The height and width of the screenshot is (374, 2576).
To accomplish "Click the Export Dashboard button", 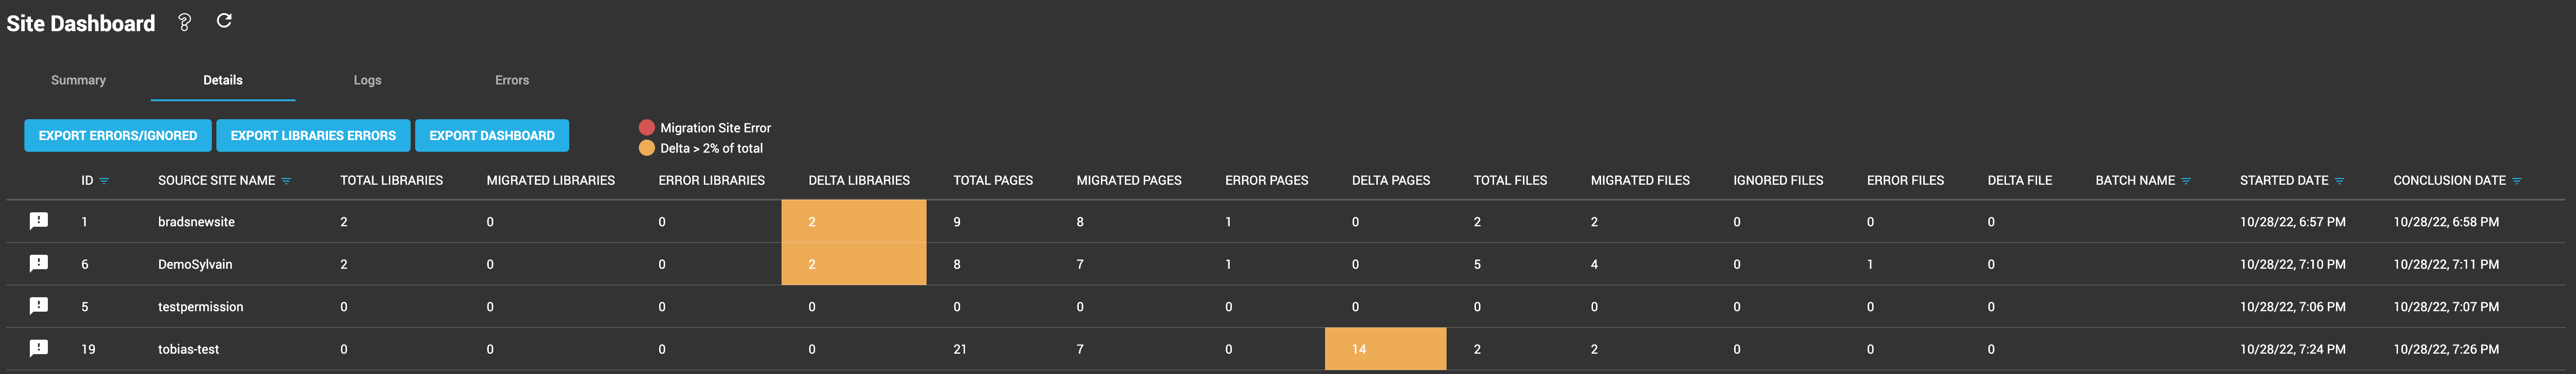I will (x=492, y=135).
